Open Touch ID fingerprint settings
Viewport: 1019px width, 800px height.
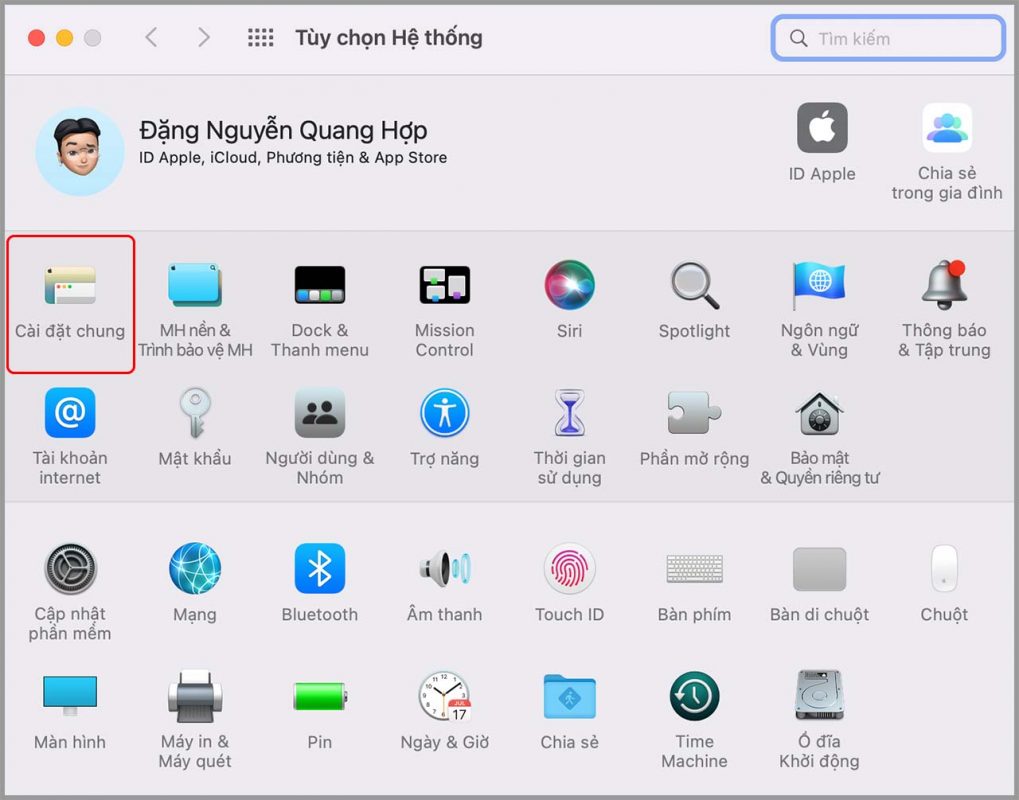[x=569, y=570]
